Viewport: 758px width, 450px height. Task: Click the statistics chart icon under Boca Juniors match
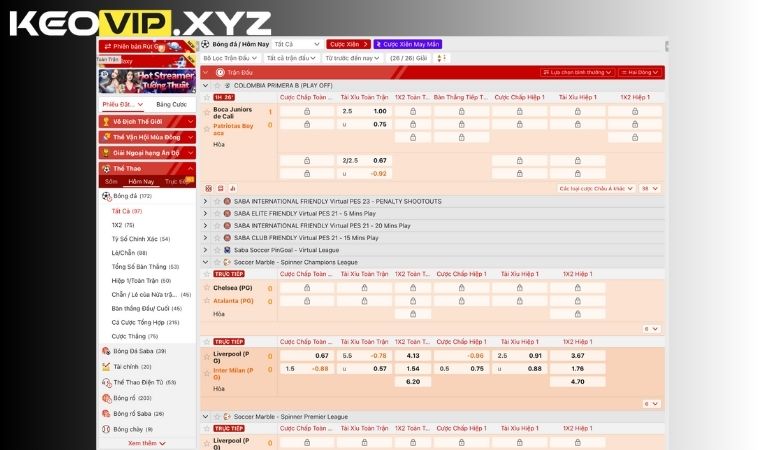pos(232,188)
